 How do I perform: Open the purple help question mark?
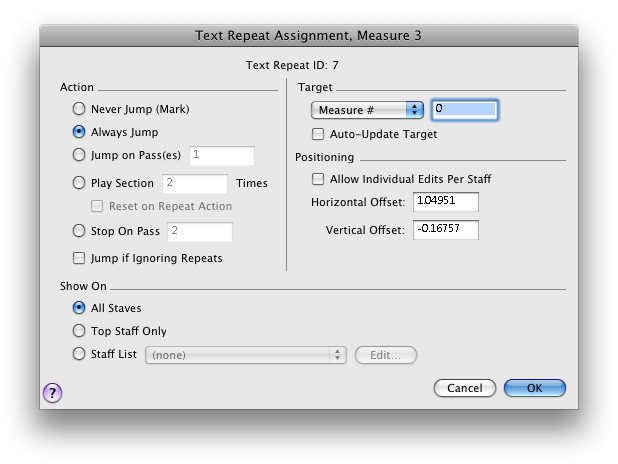point(52,393)
